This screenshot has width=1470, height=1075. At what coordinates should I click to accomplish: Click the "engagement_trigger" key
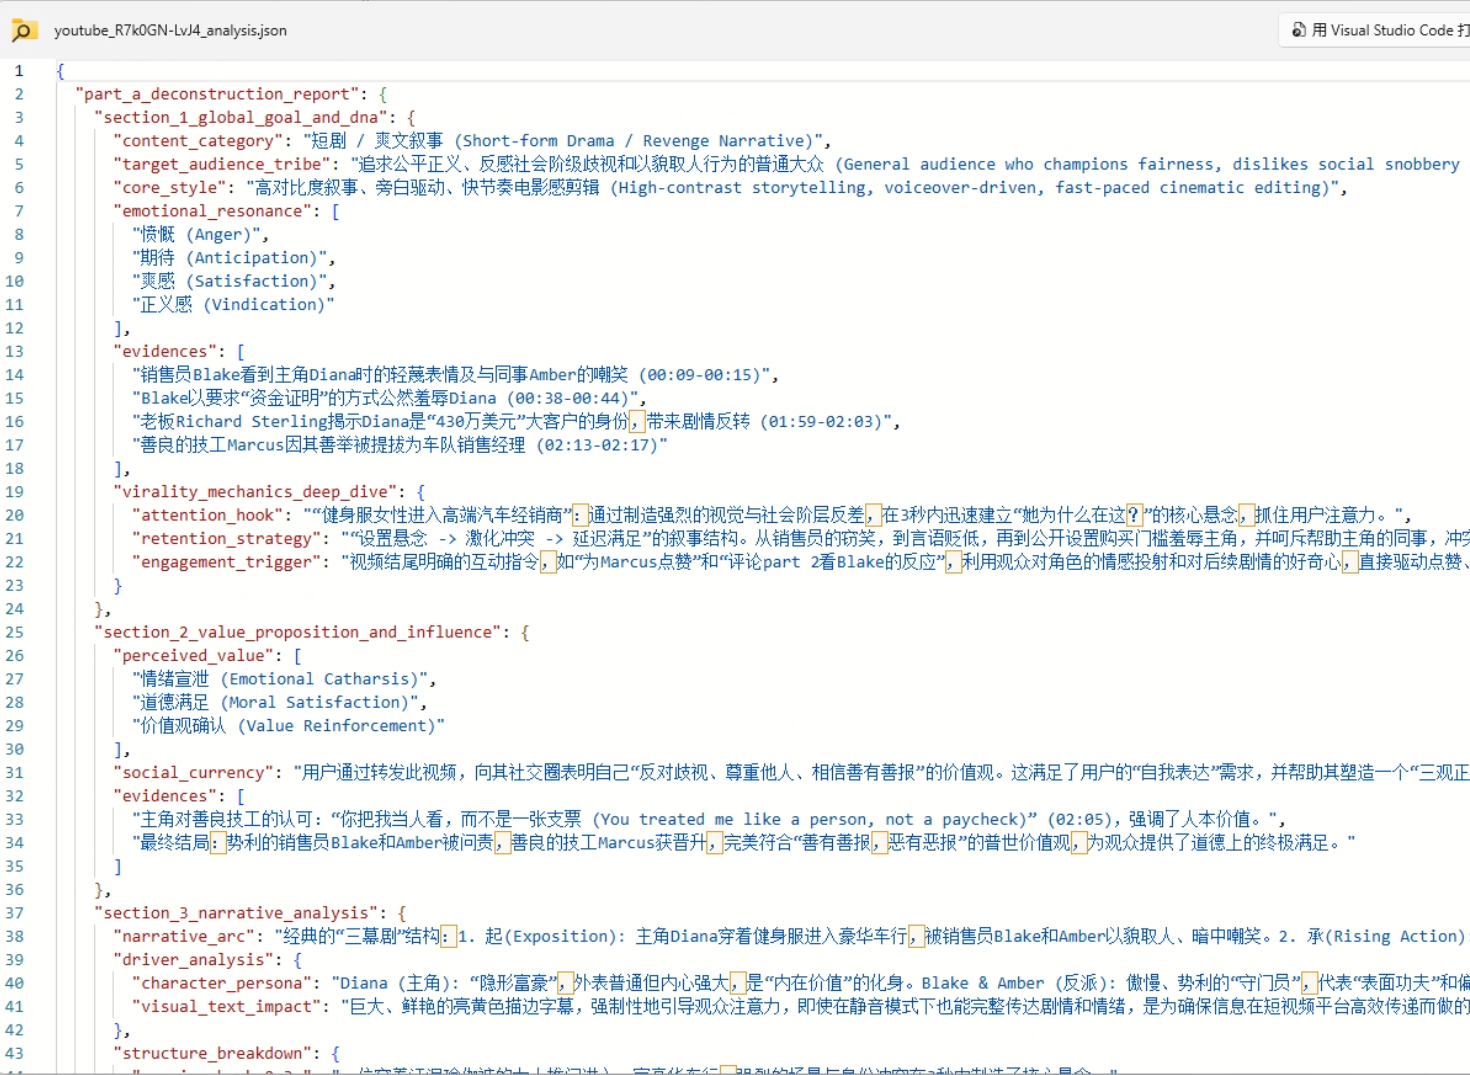[227, 562]
